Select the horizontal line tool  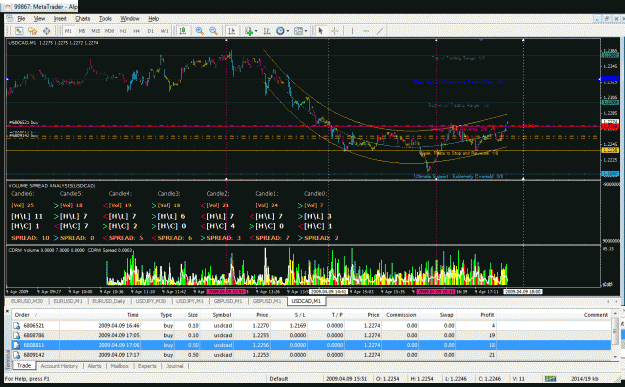[x=366, y=31]
